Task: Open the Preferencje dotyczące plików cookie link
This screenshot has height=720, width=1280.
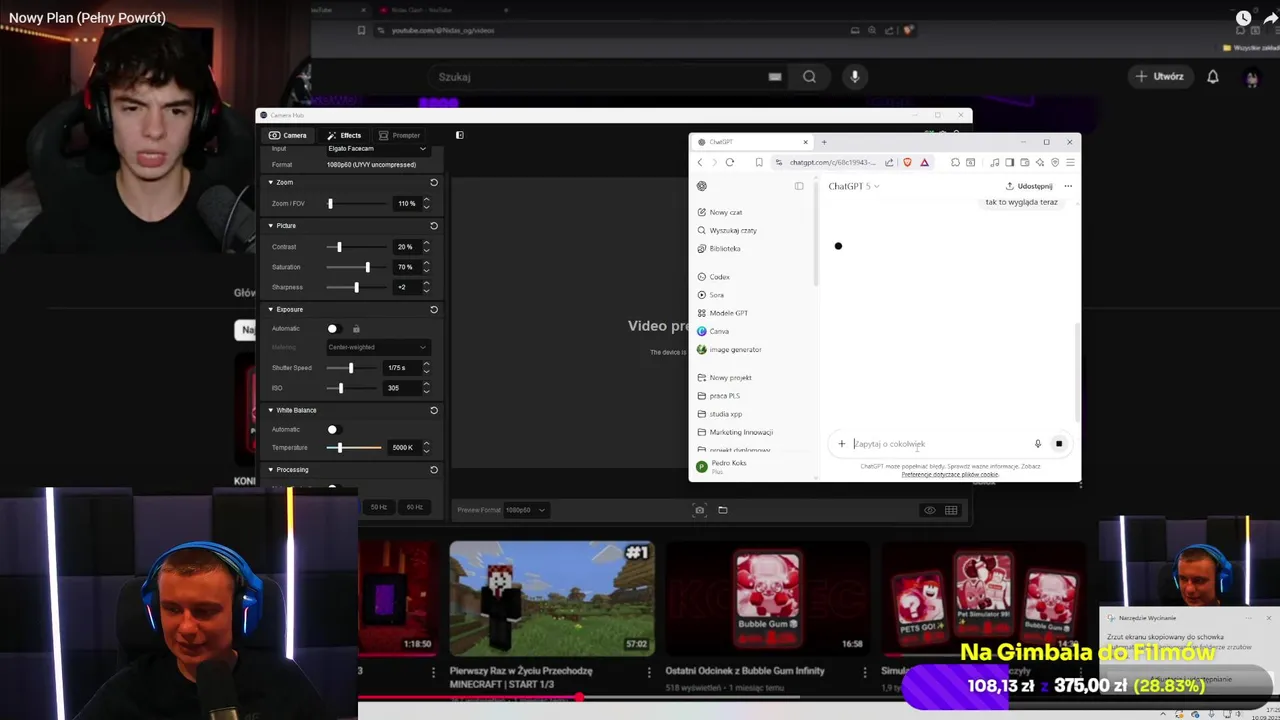Action: click(950, 474)
